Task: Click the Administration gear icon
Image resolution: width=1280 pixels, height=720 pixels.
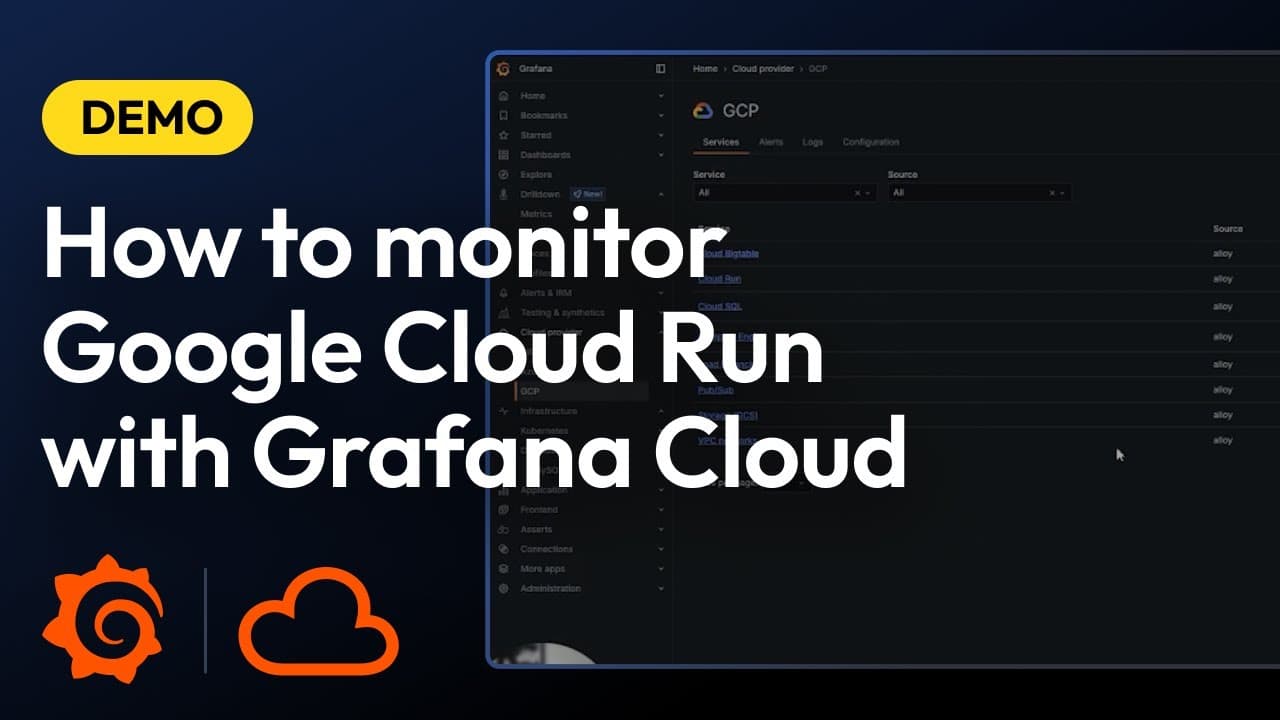Action: click(x=503, y=589)
